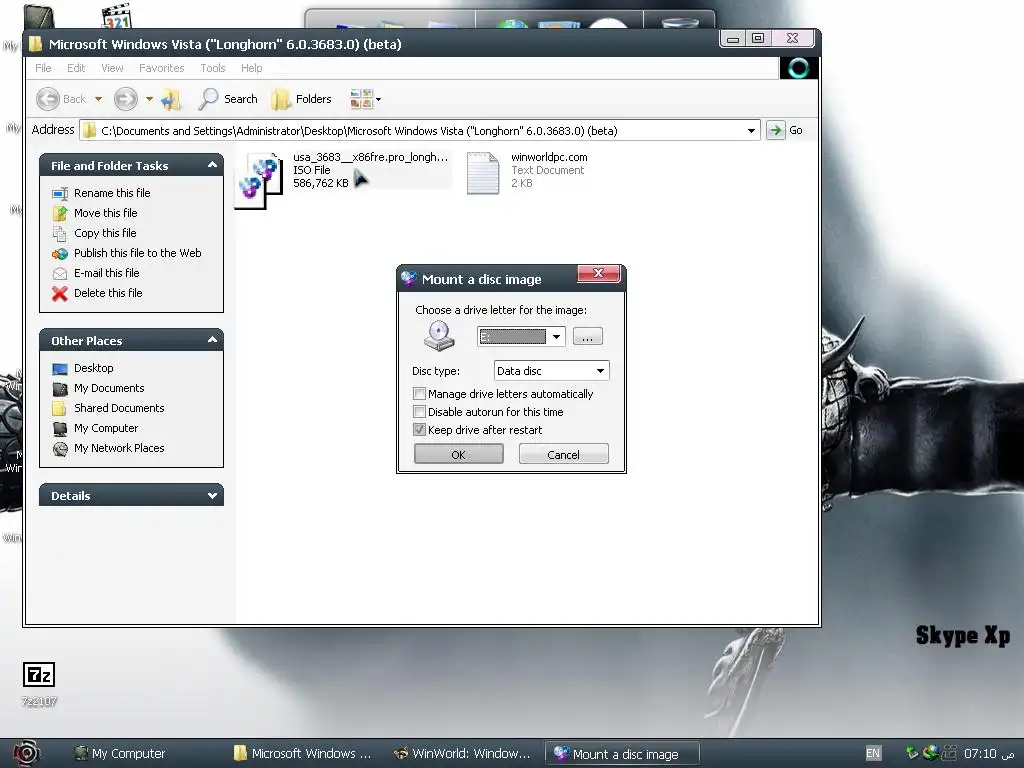Open the Favorites menu
This screenshot has width=1024, height=768.
click(161, 68)
